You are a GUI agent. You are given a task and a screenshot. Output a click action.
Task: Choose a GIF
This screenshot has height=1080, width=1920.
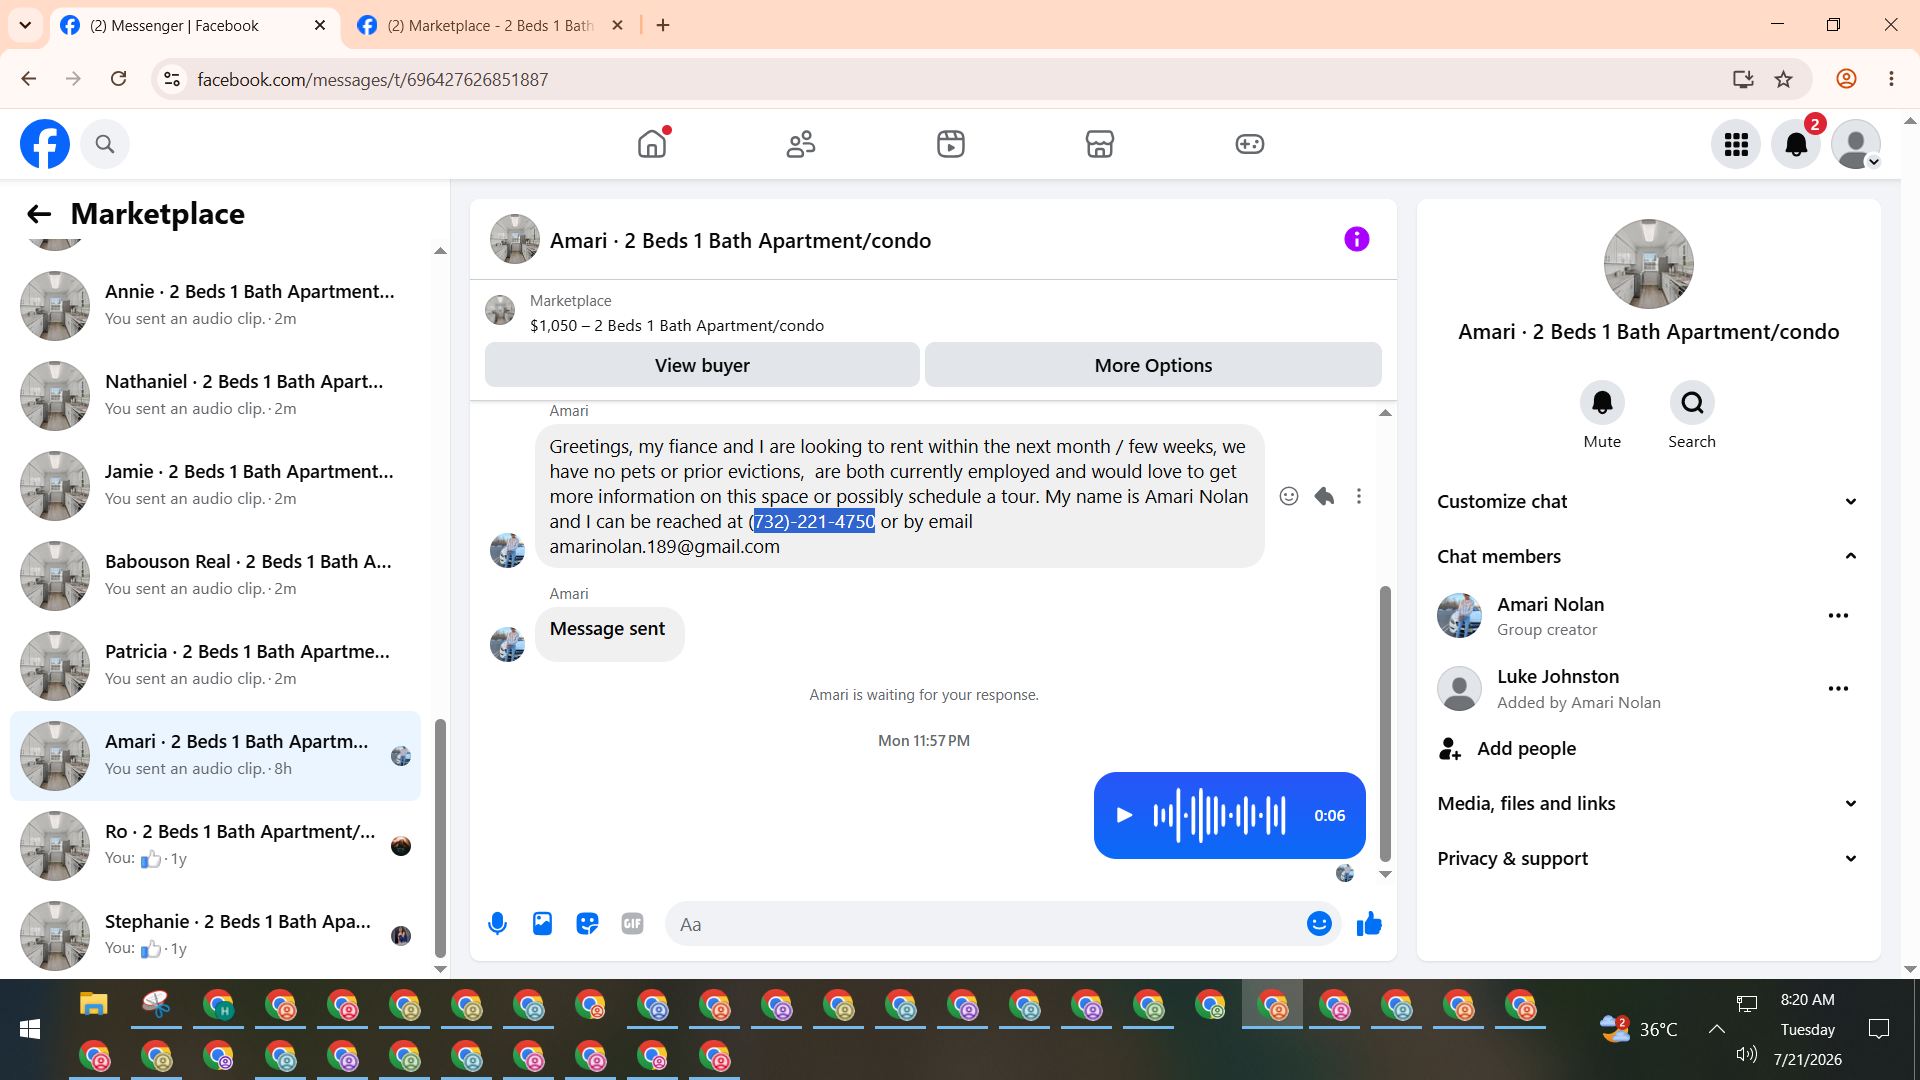point(632,924)
